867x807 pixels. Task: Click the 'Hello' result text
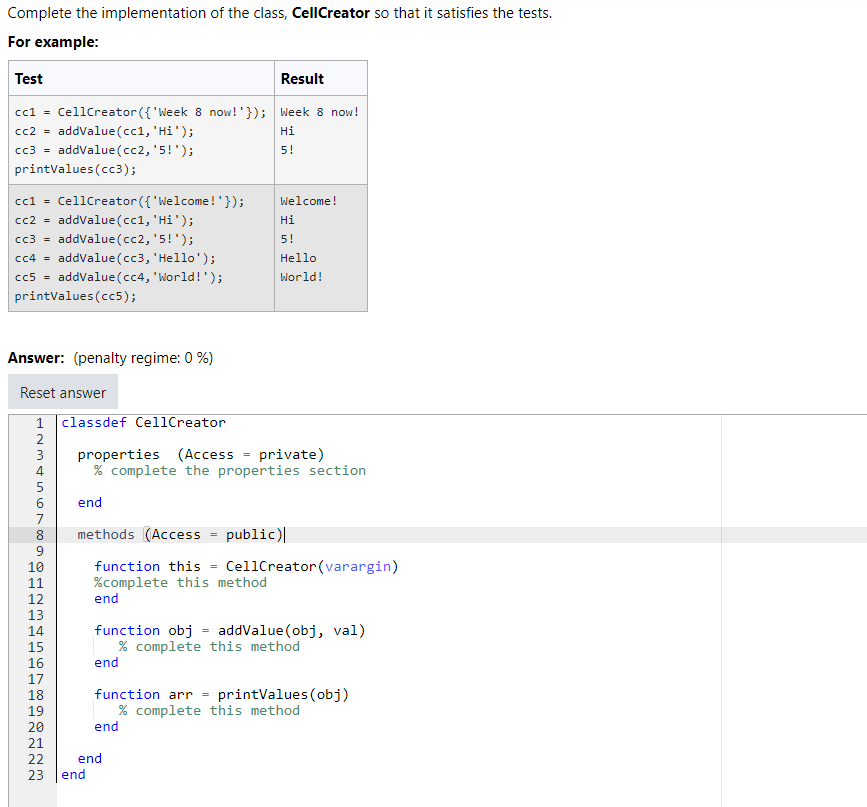click(298, 258)
